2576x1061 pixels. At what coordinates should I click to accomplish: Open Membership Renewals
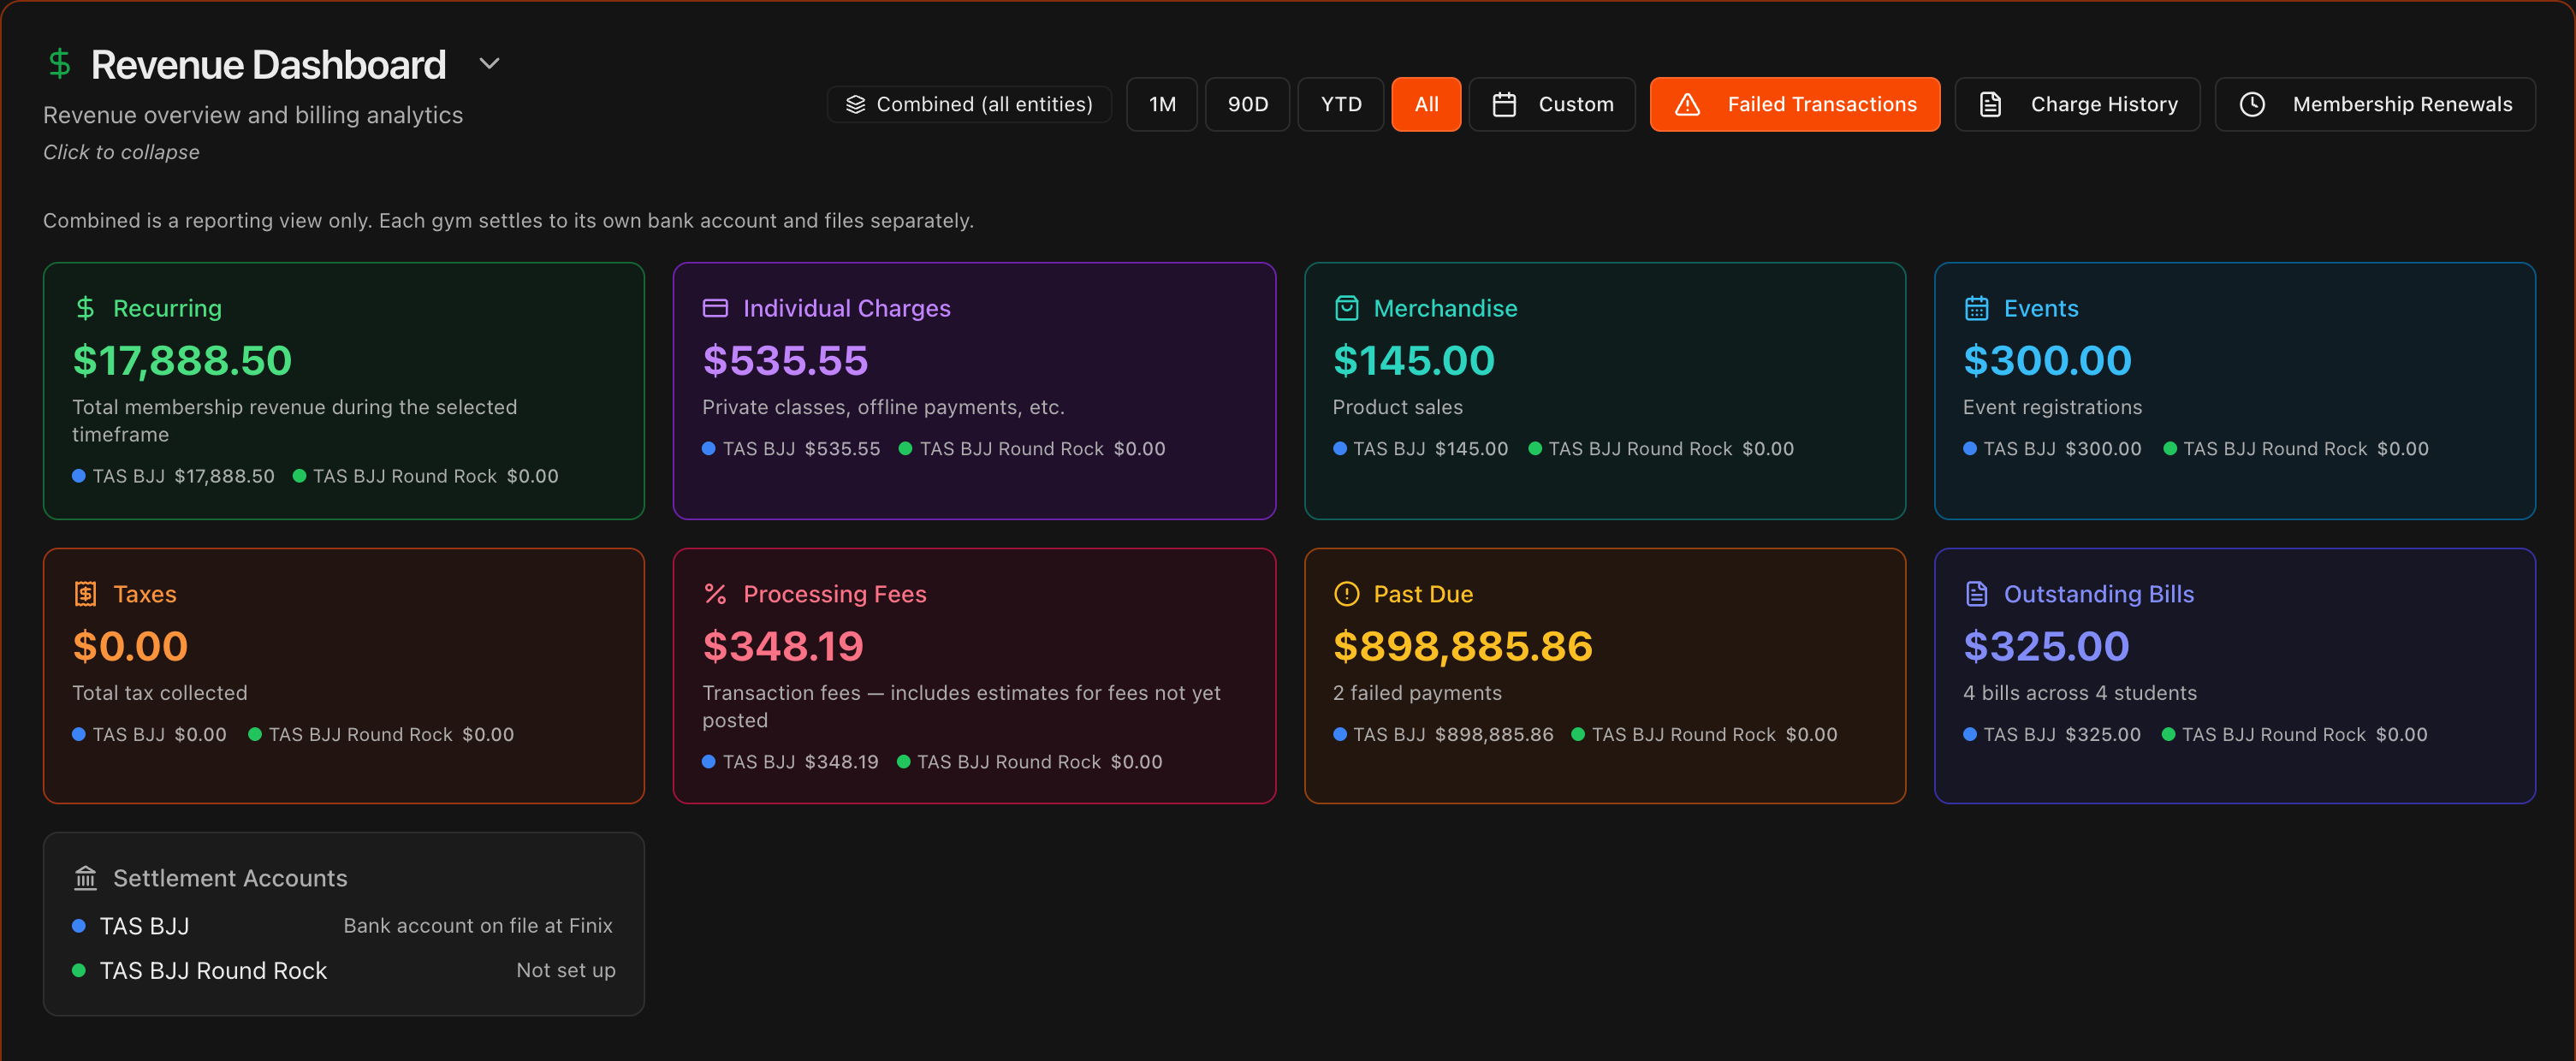[x=2375, y=104]
